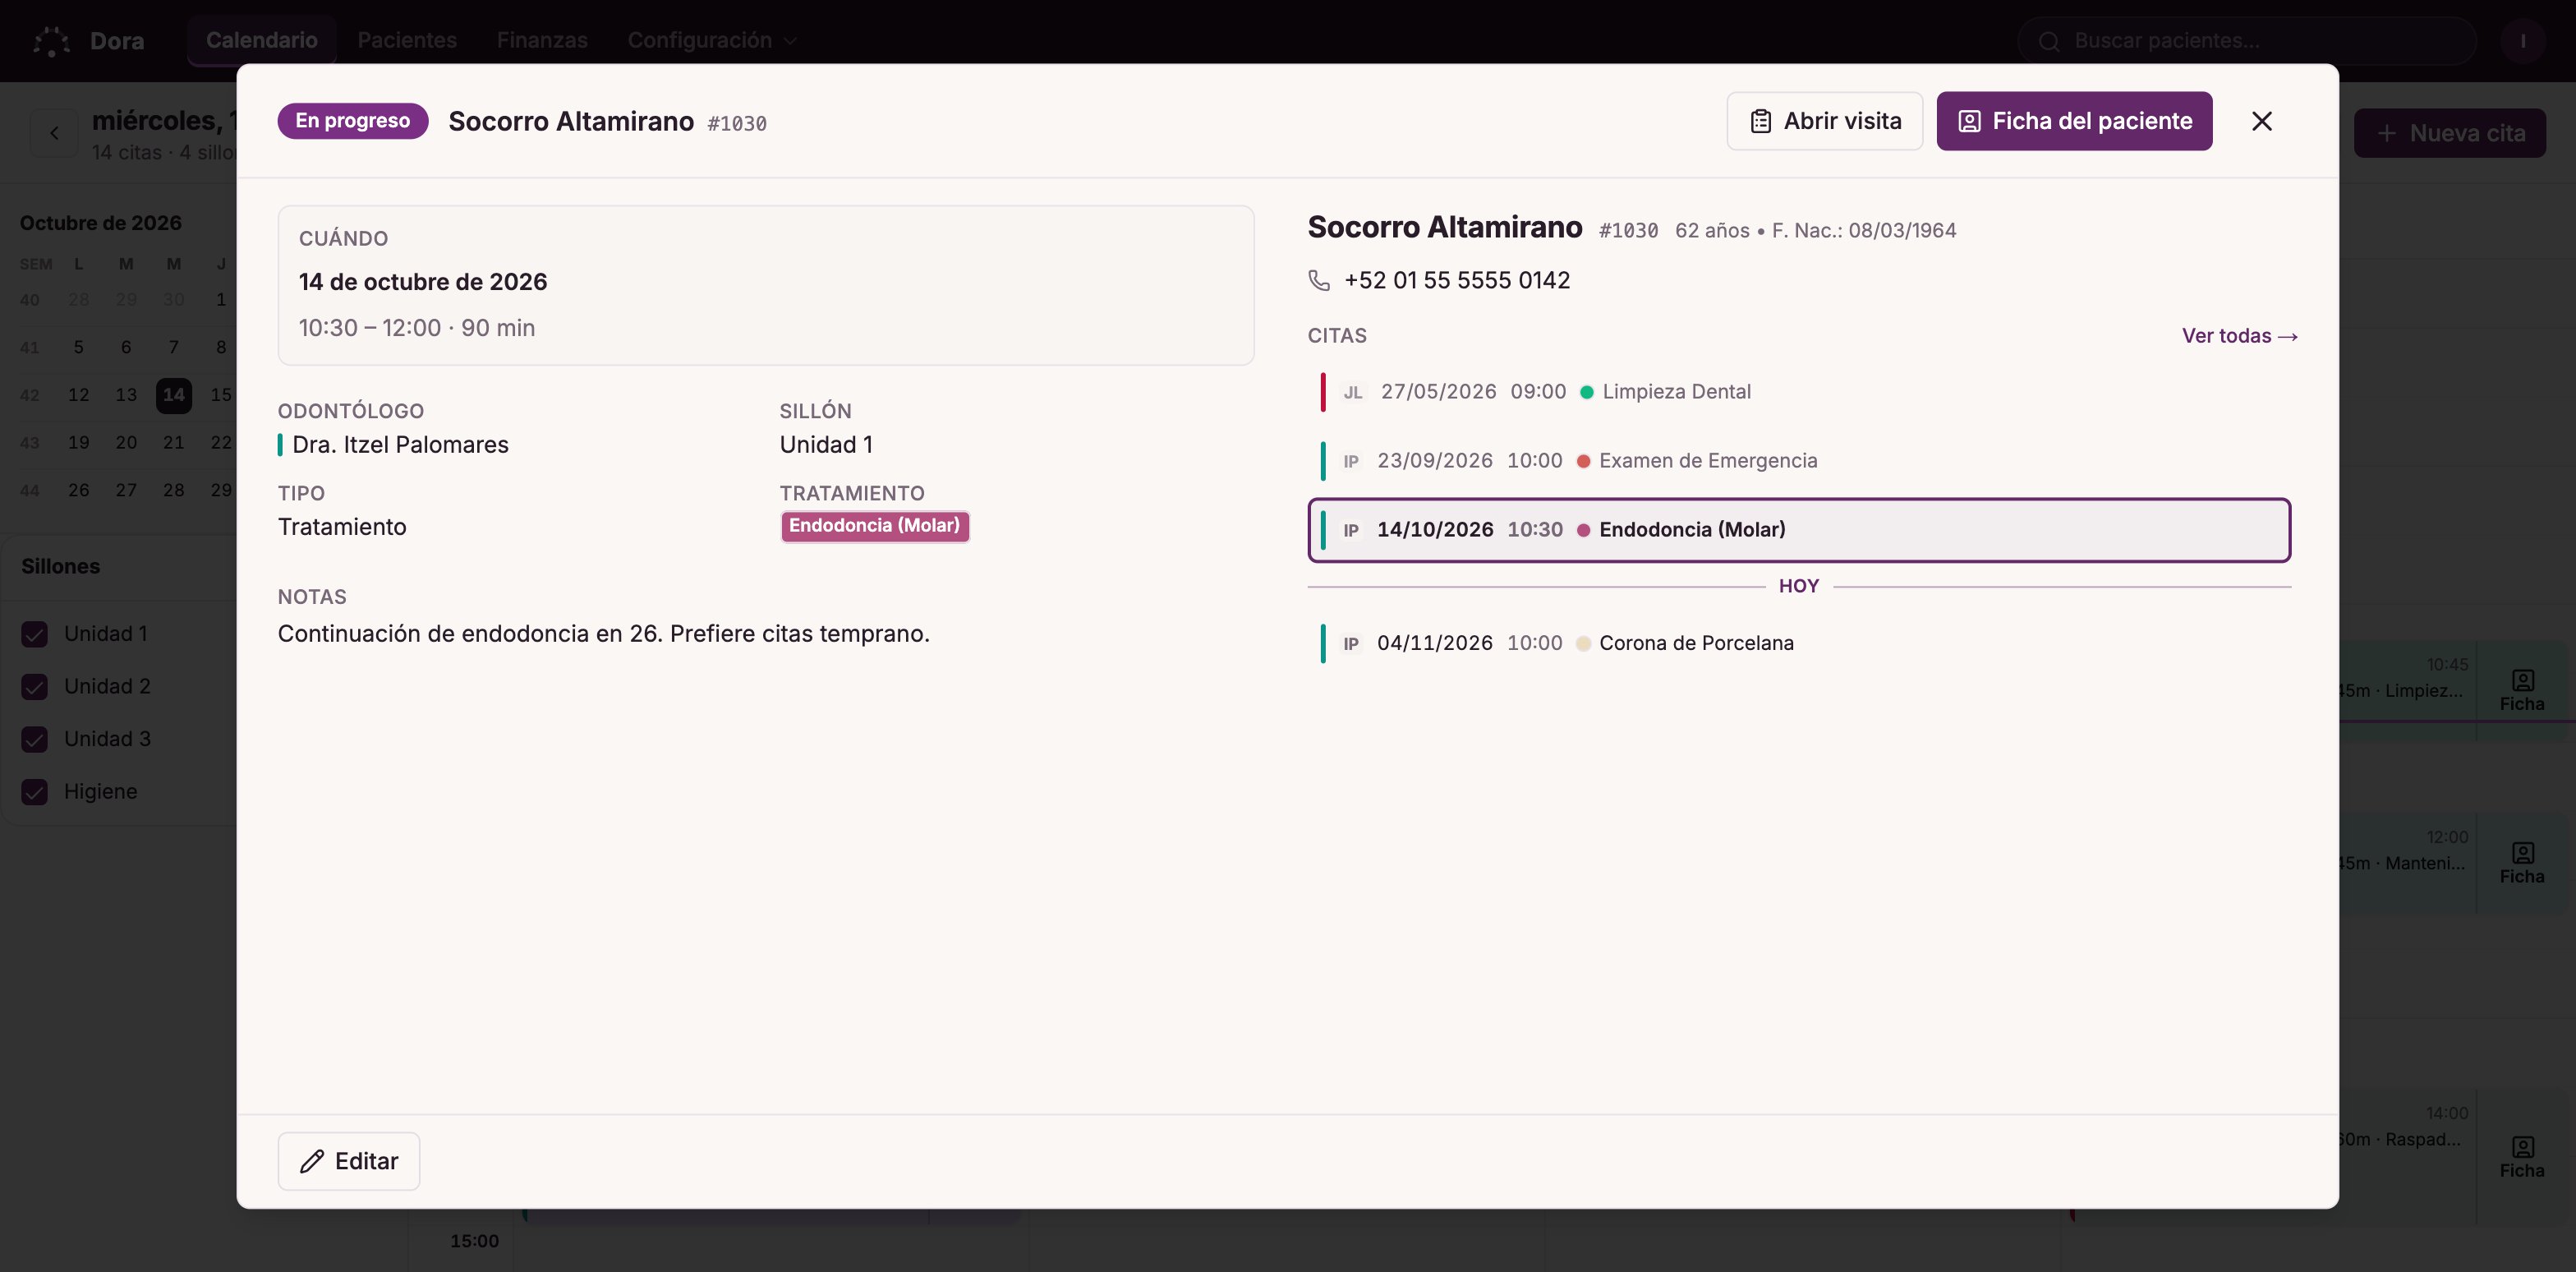
Task: Disable the Higiene chair checkbox
Action: pos(35,792)
